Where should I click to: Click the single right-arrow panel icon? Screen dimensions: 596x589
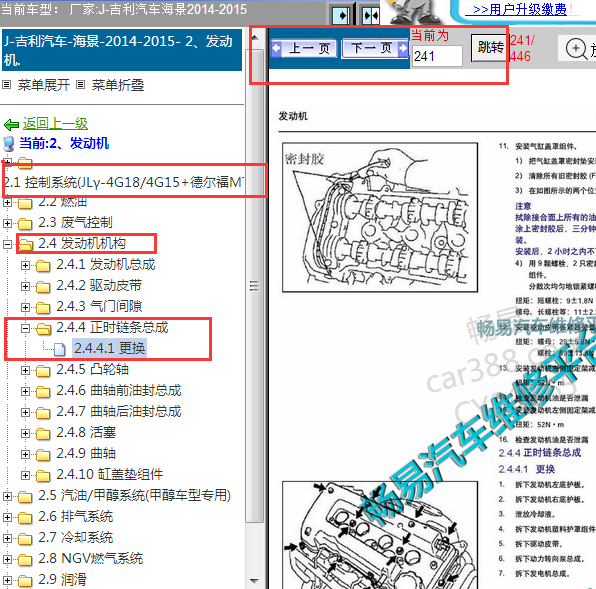coord(341,16)
